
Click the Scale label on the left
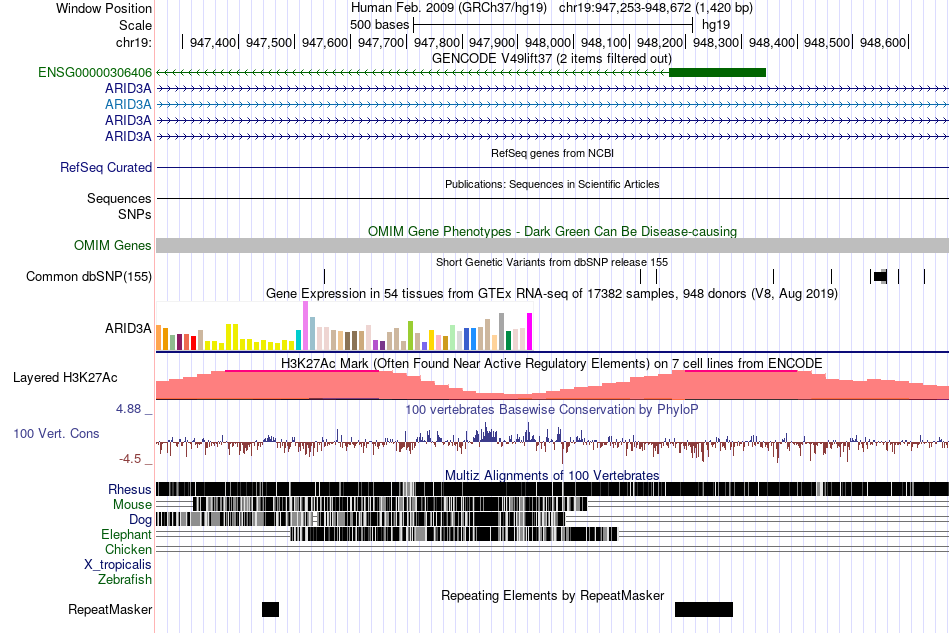[135, 25]
